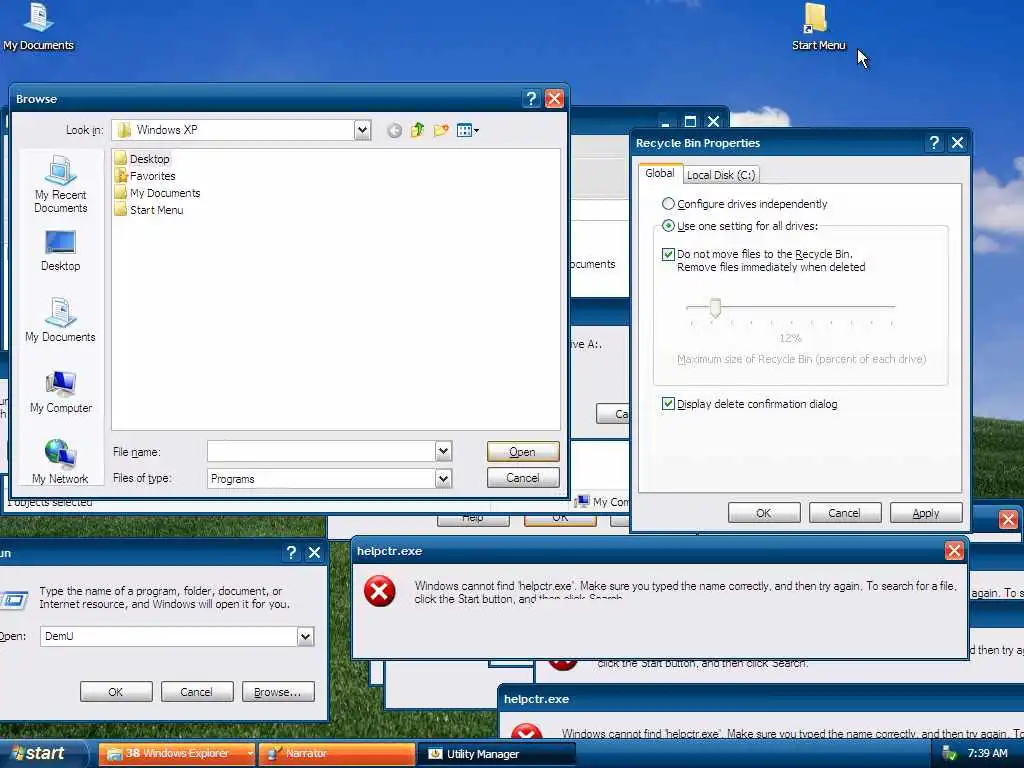Switch to Global tab
Image resolution: width=1024 pixels, height=768 pixels.
tap(660, 173)
